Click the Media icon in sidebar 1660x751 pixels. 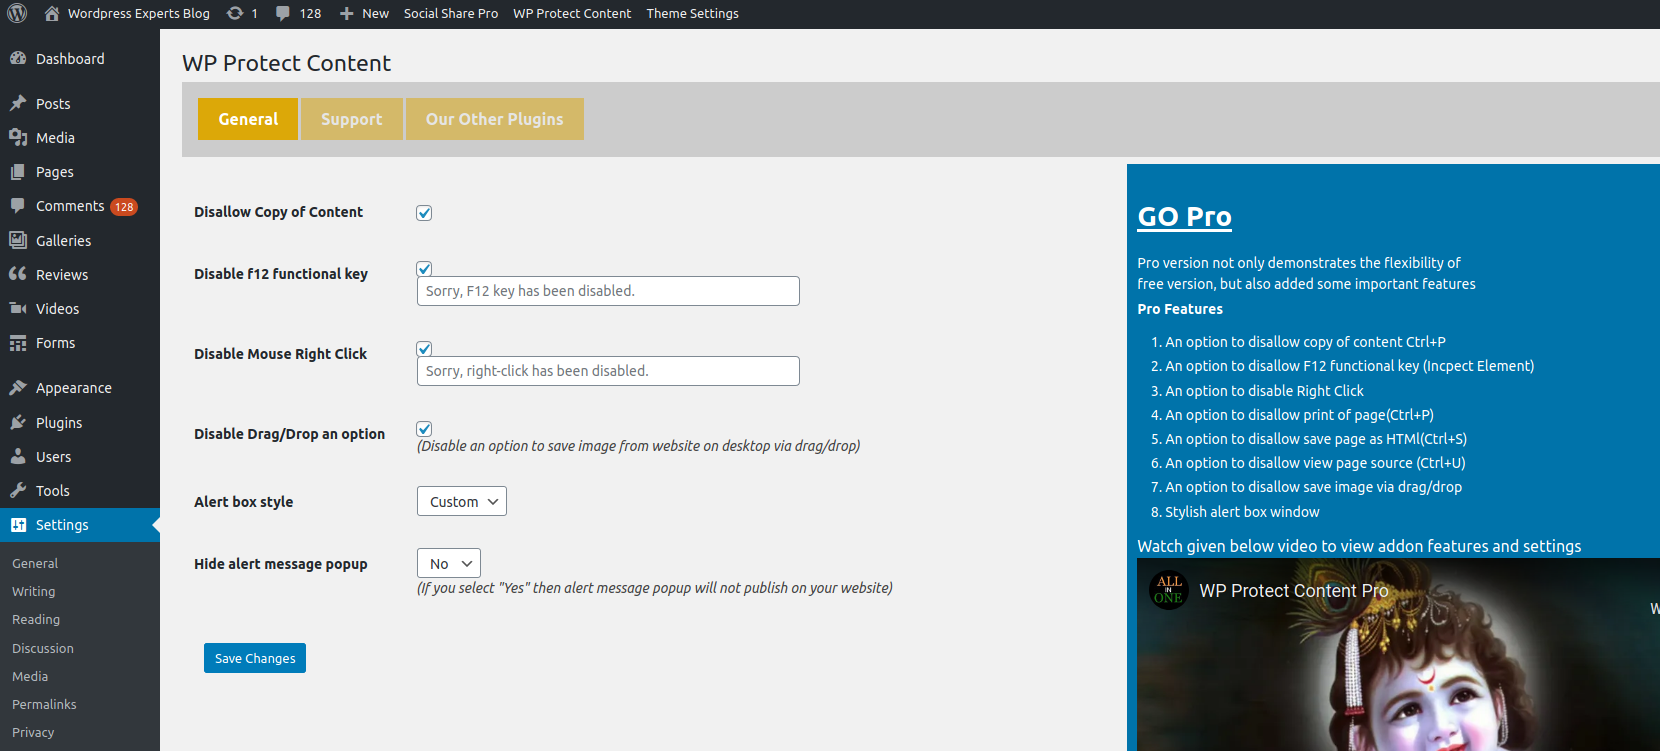(x=18, y=137)
